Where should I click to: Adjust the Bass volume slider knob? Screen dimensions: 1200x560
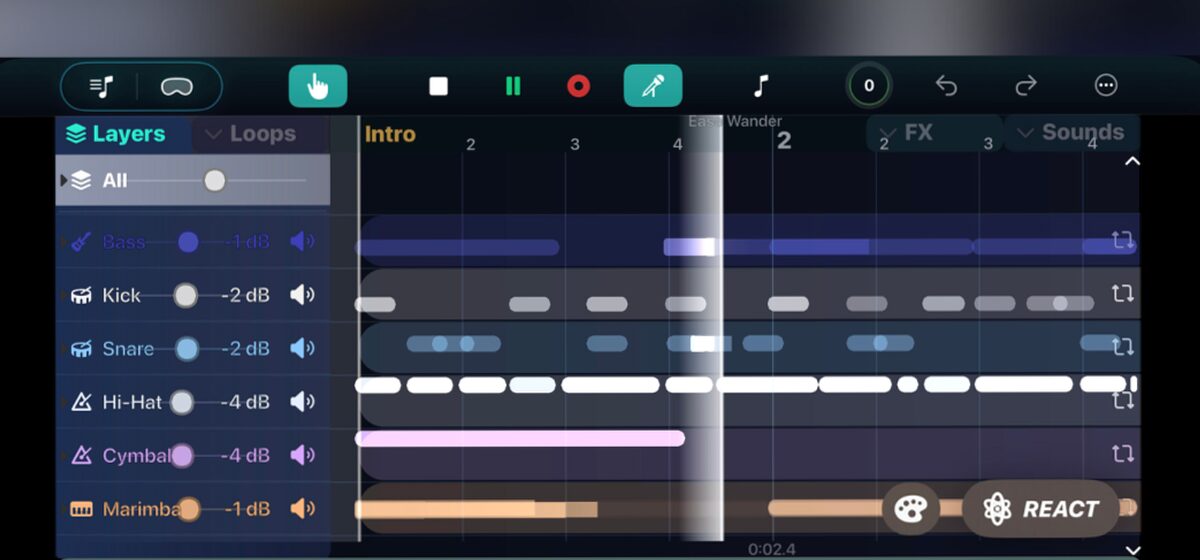coord(188,242)
